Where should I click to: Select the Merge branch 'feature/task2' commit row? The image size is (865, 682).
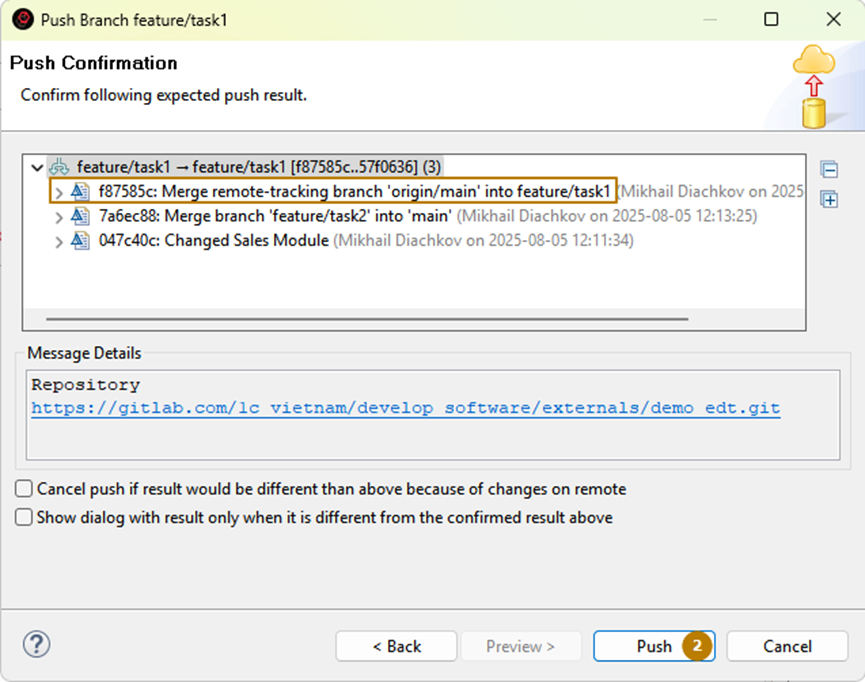tap(275, 216)
